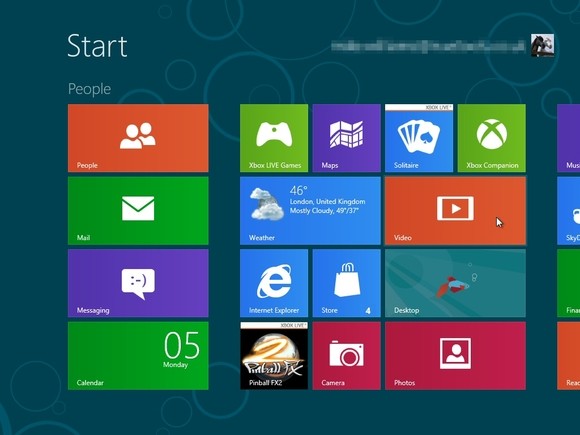The height and width of the screenshot is (435, 580).
Task: Launch the Messaging tile
Action: point(138,283)
